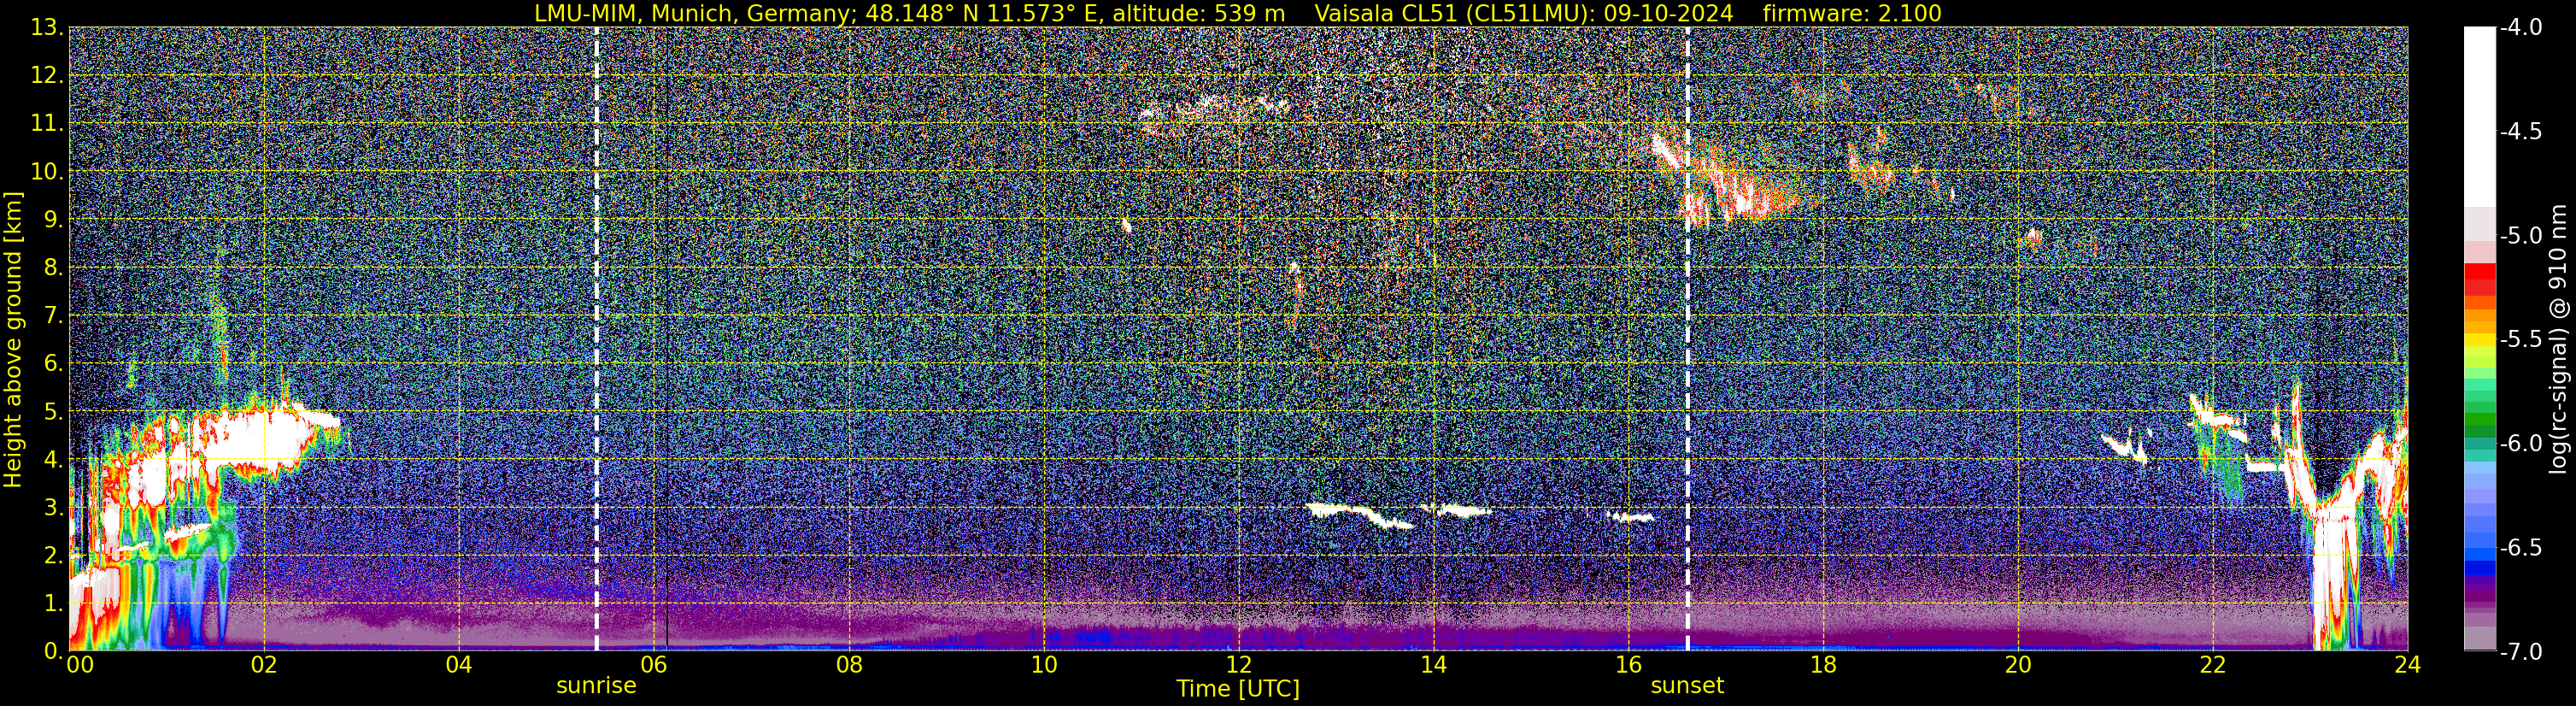
Task: Click the 'Time [UTC]' axis label
Action: coord(1238,689)
